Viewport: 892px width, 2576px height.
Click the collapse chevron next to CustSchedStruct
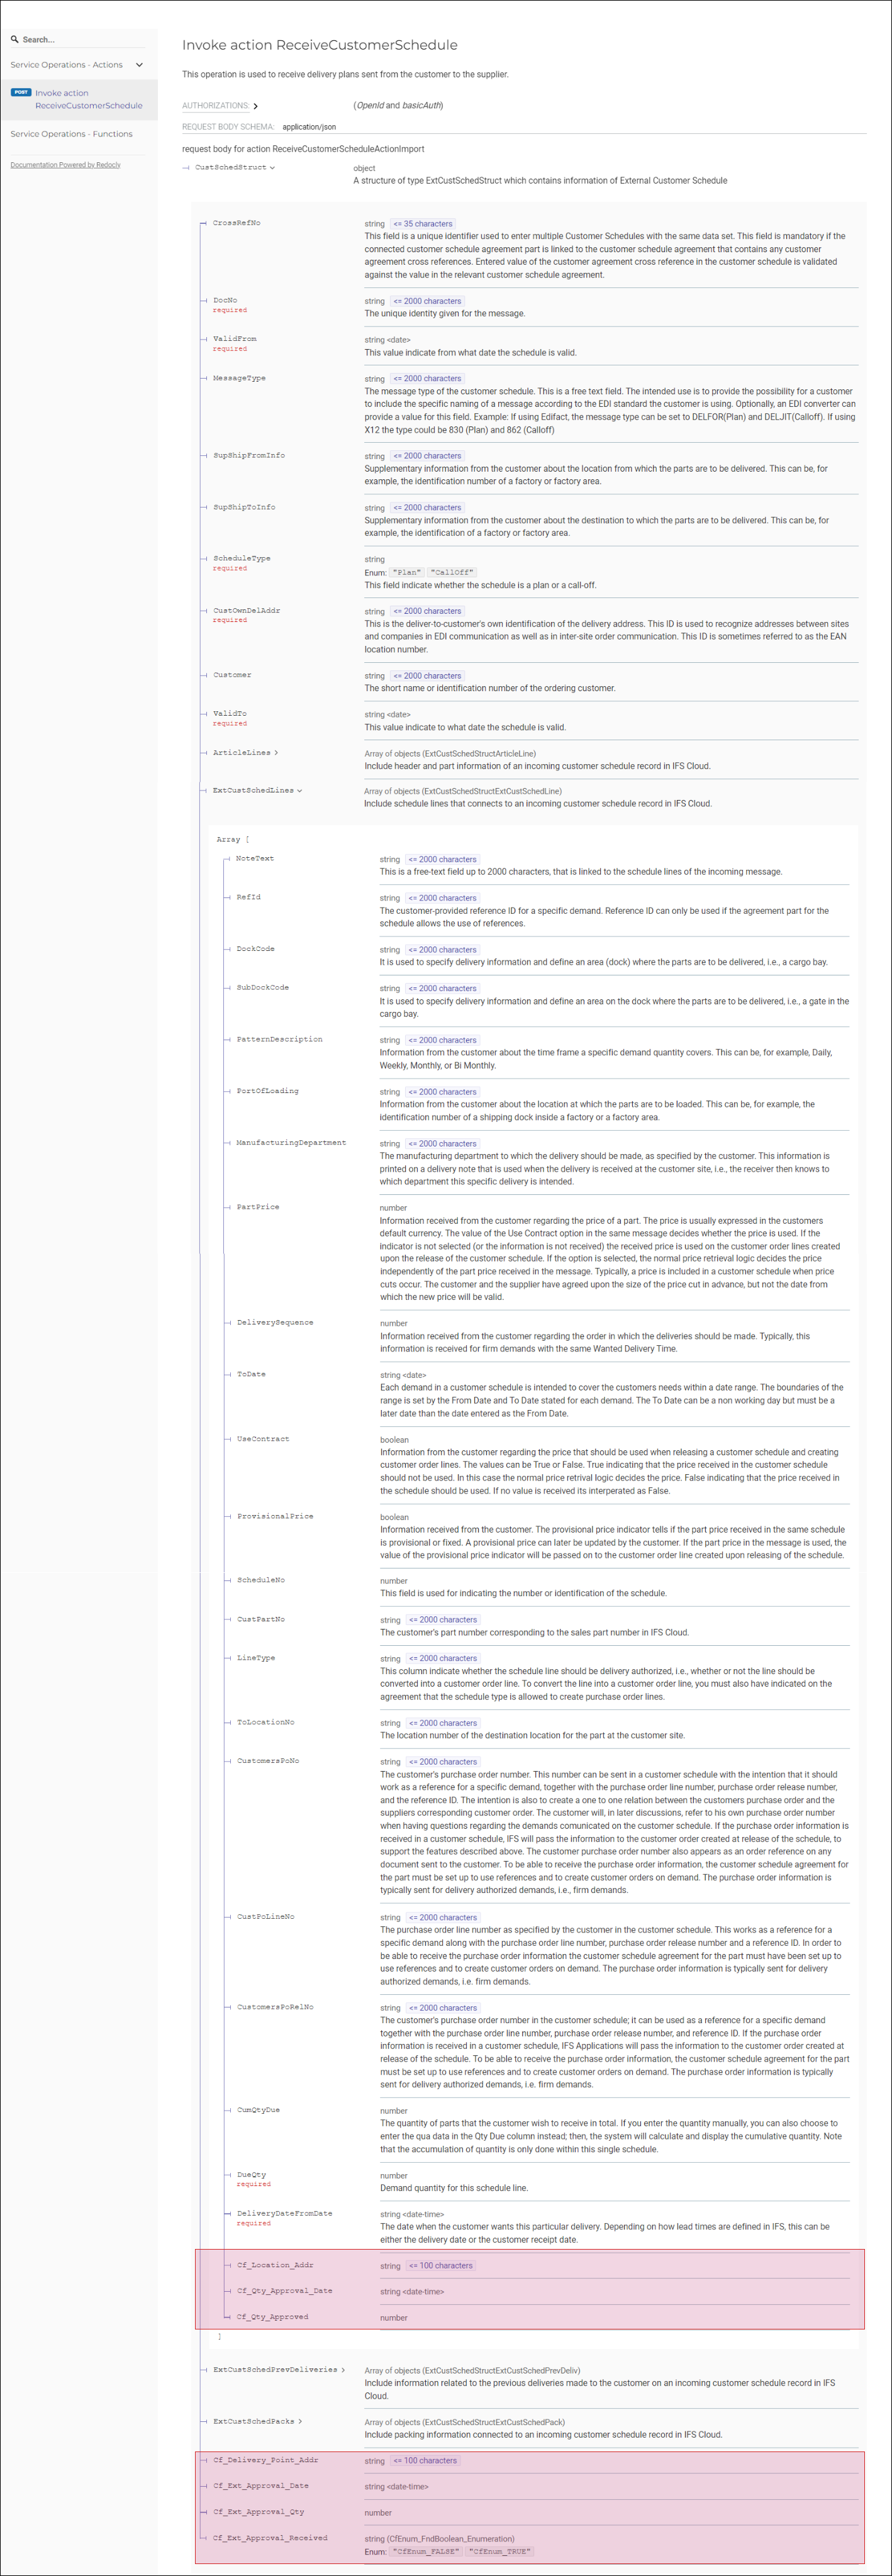tap(272, 168)
